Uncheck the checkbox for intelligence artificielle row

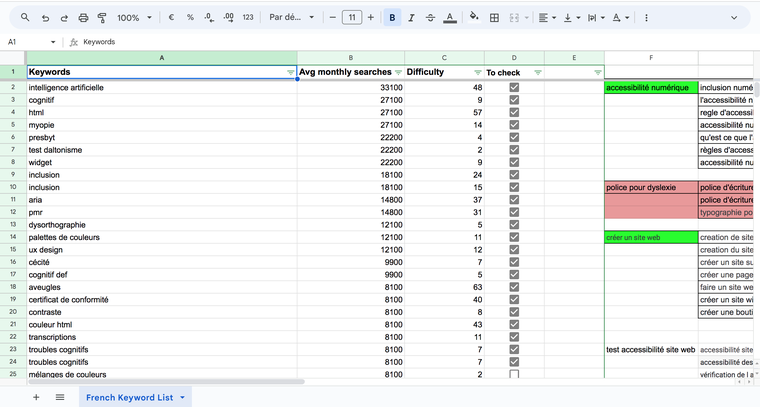click(514, 88)
